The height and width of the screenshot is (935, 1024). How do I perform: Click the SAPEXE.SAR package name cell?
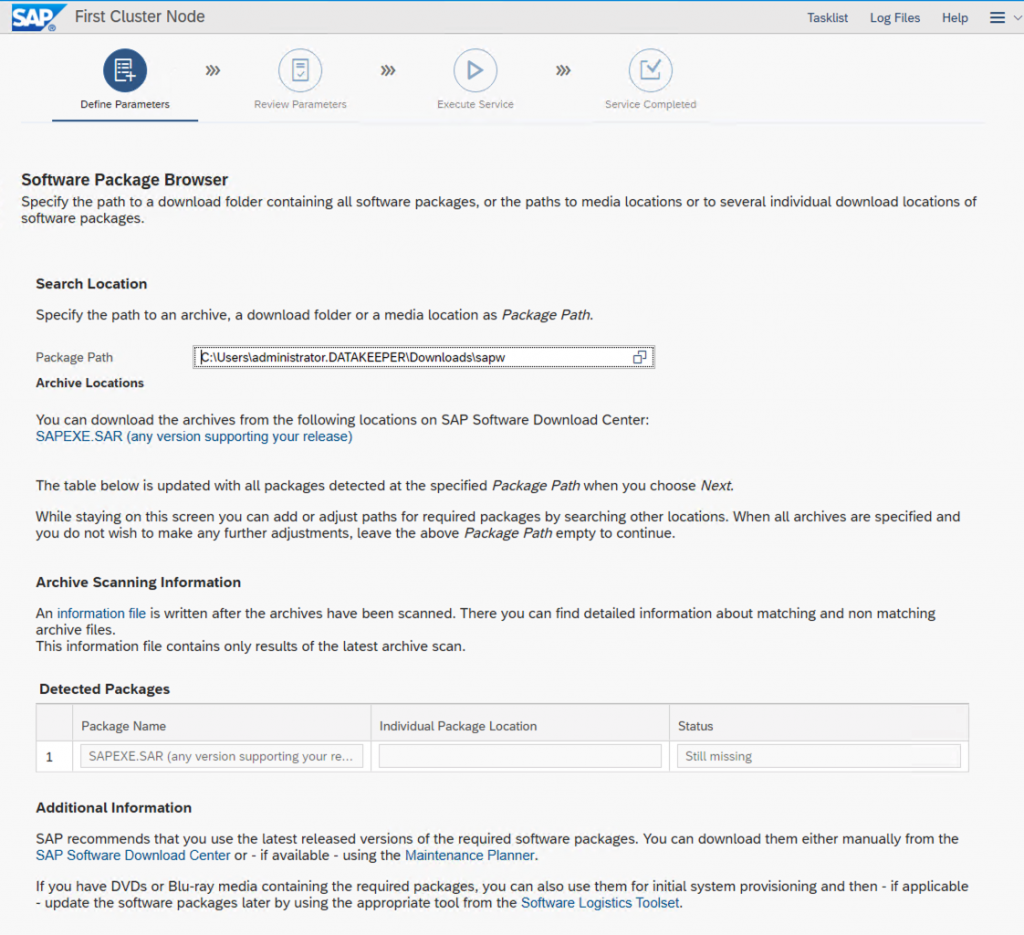tap(221, 756)
